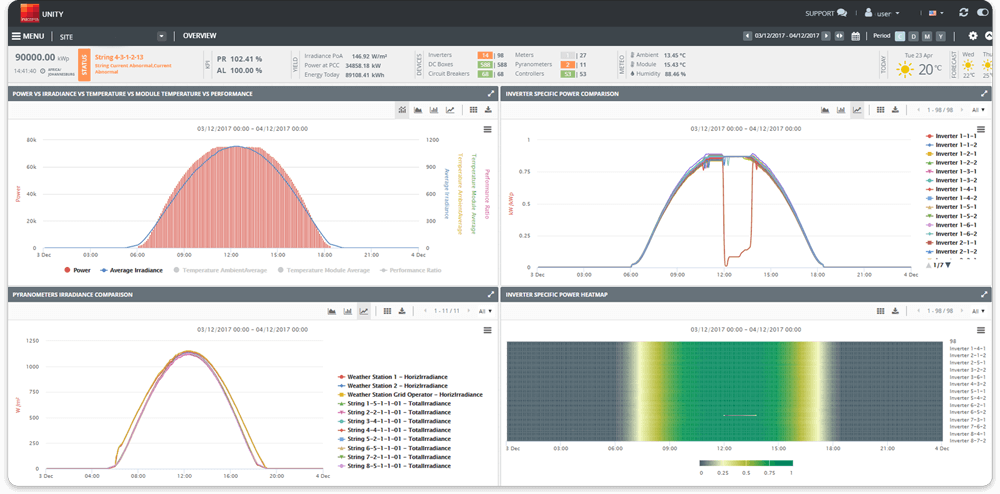Toggle Weather Station Grid Operator legend entry

click(410, 395)
